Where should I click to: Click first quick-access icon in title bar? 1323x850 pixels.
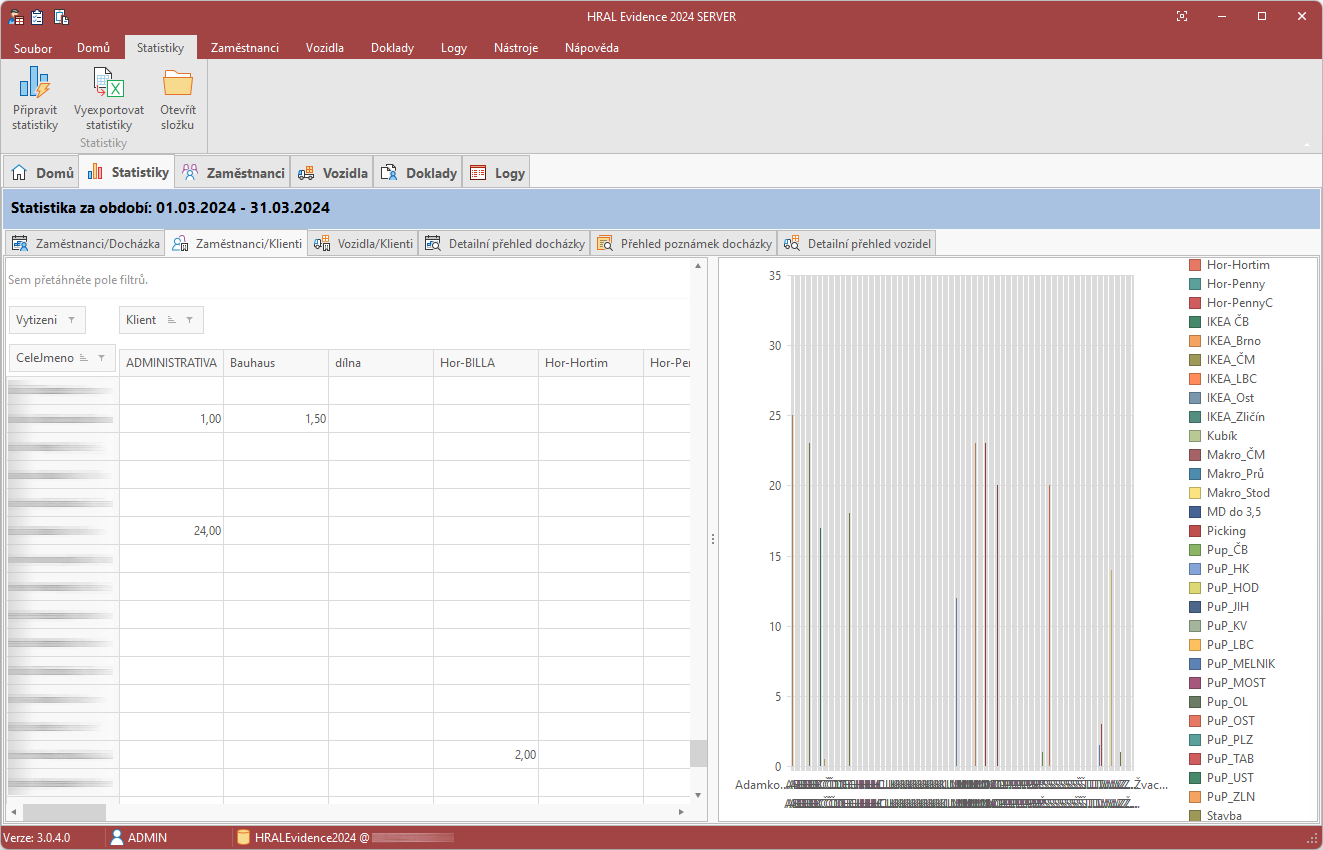click(x=16, y=16)
